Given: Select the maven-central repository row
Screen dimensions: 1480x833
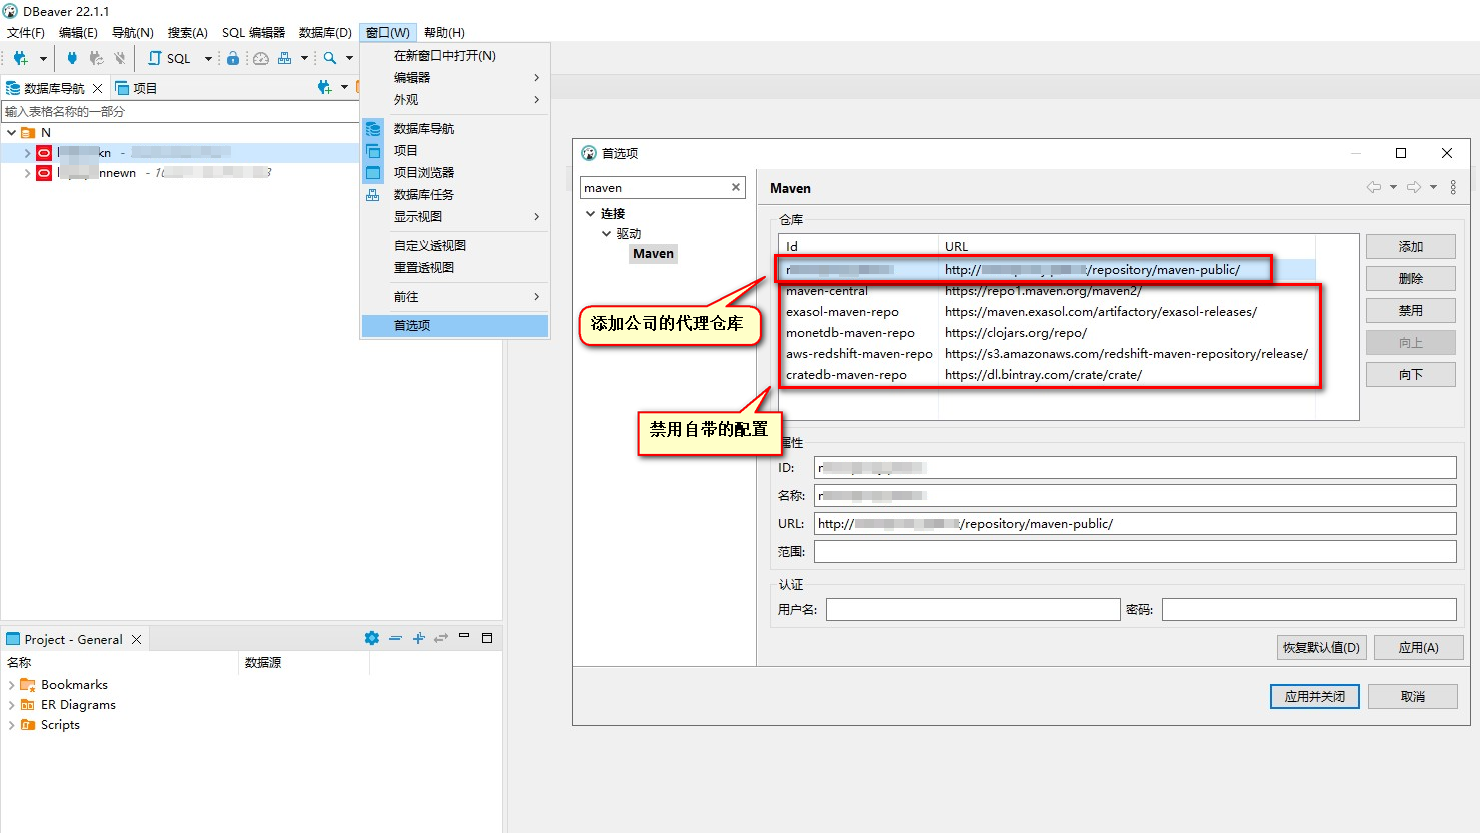Looking at the screenshot, I should (1046, 291).
